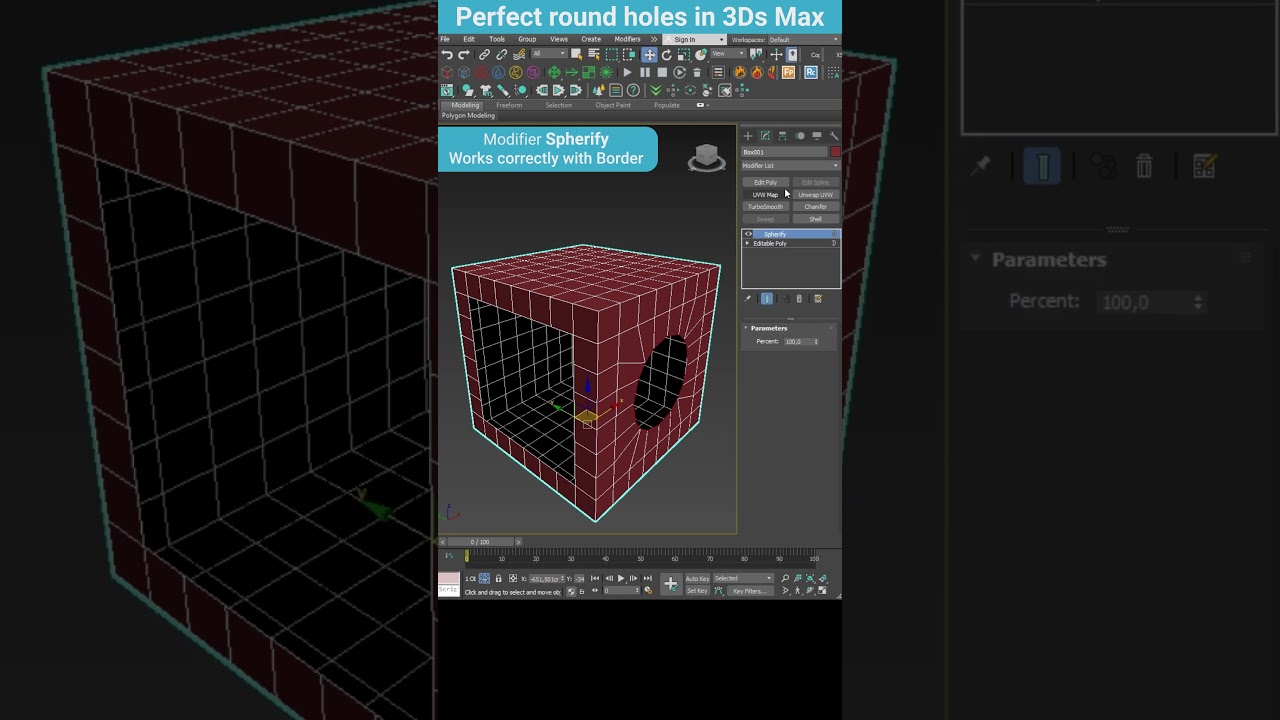Toggle the Selection Lock padlock
The image size is (1280, 720).
[x=498, y=578]
